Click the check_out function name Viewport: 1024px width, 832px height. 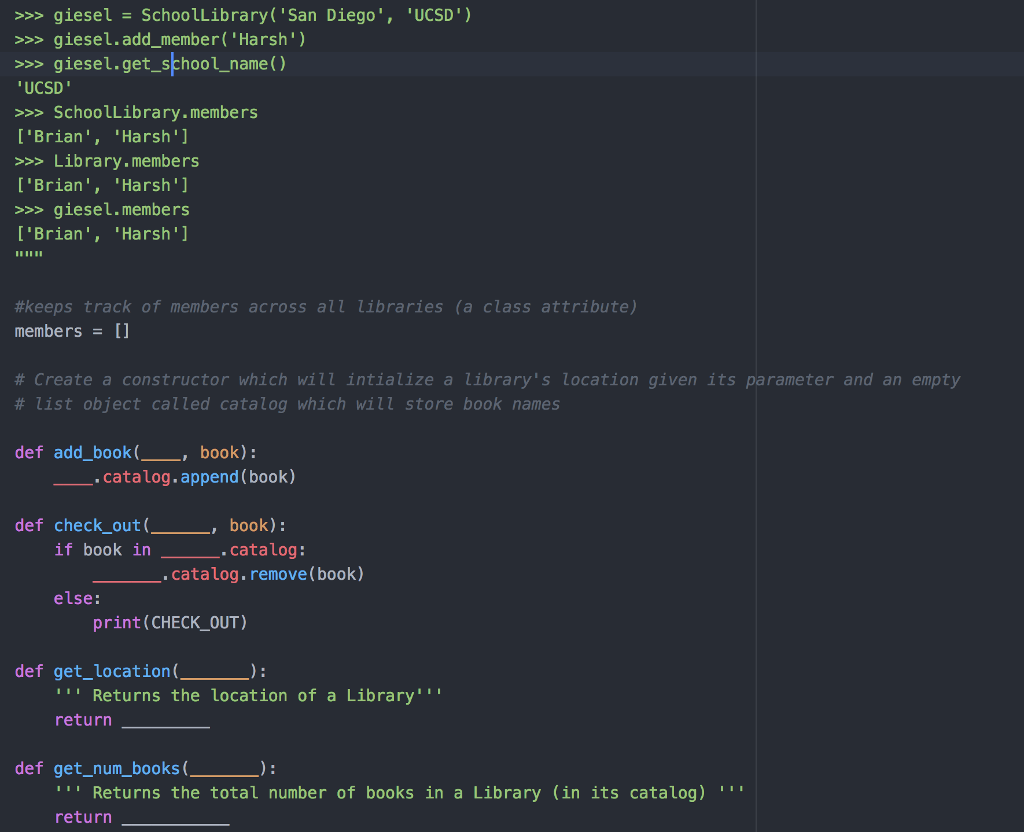(97, 525)
